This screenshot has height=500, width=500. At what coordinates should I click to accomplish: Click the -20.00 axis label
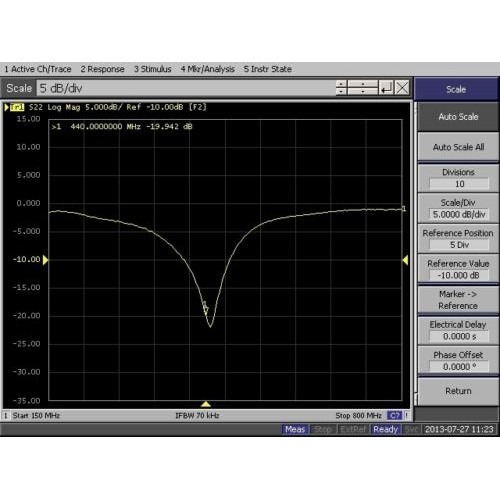(x=27, y=316)
